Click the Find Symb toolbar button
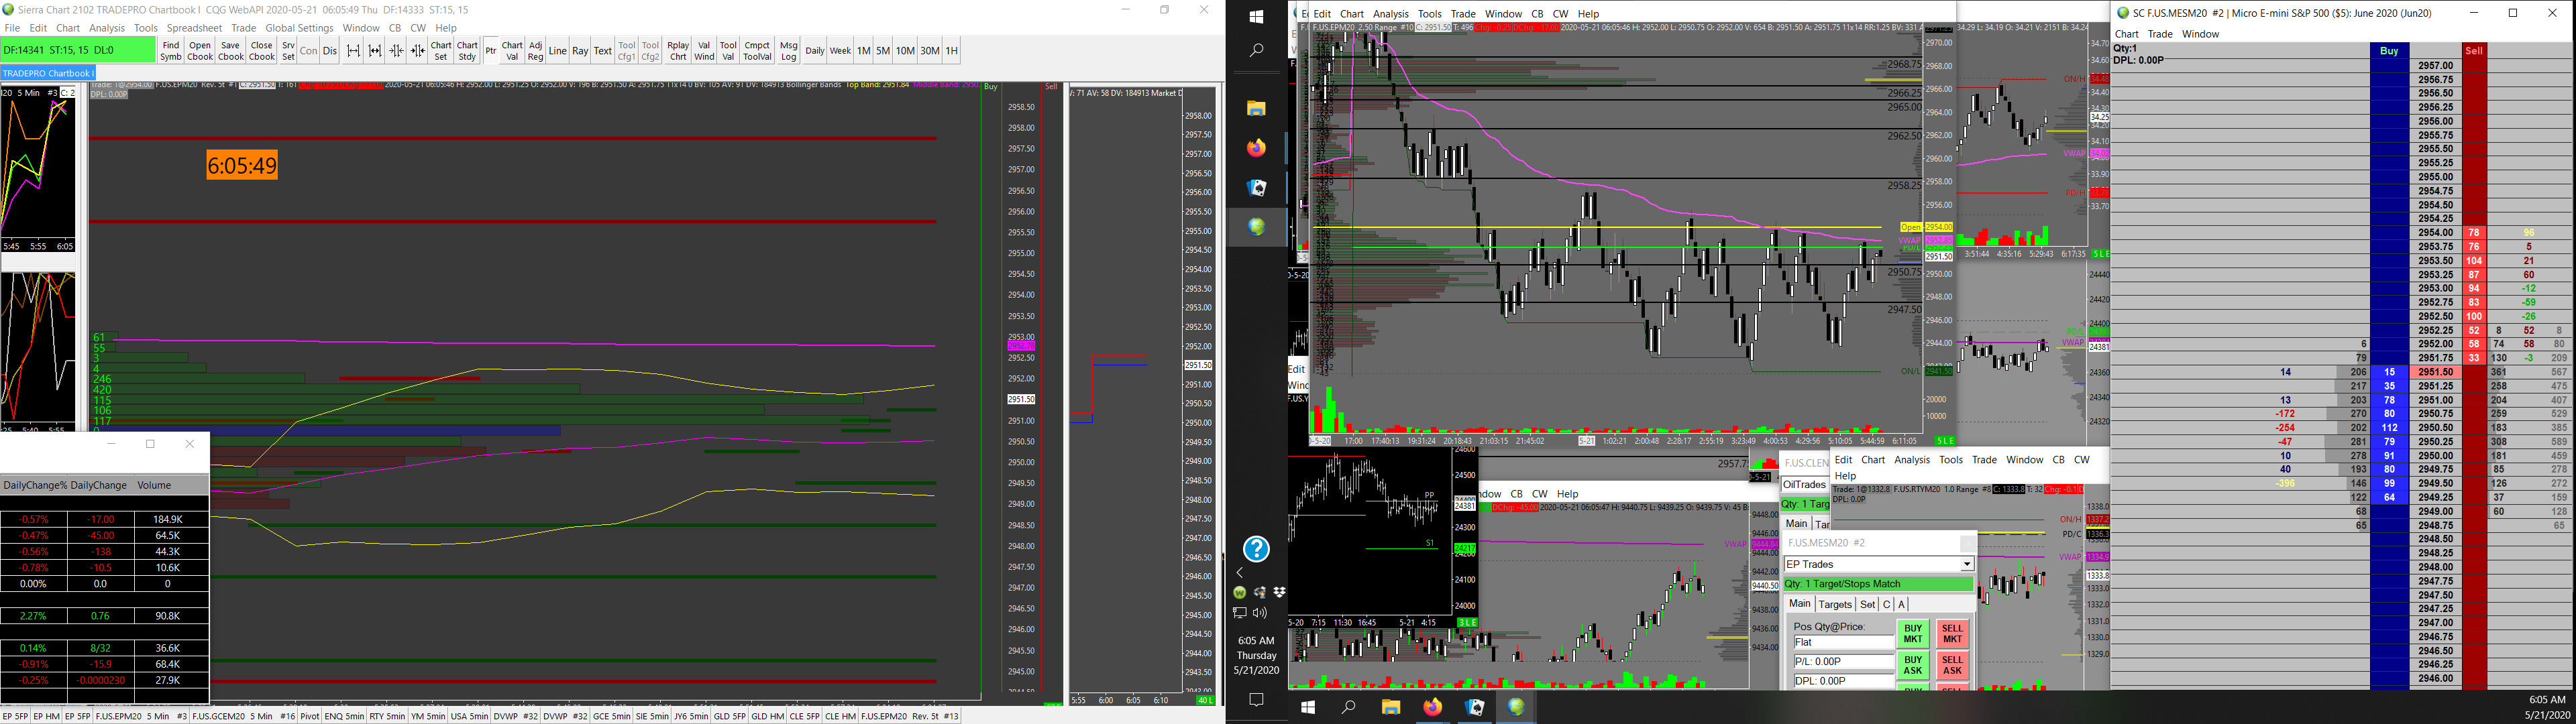This screenshot has height=724, width=2576. (171, 51)
